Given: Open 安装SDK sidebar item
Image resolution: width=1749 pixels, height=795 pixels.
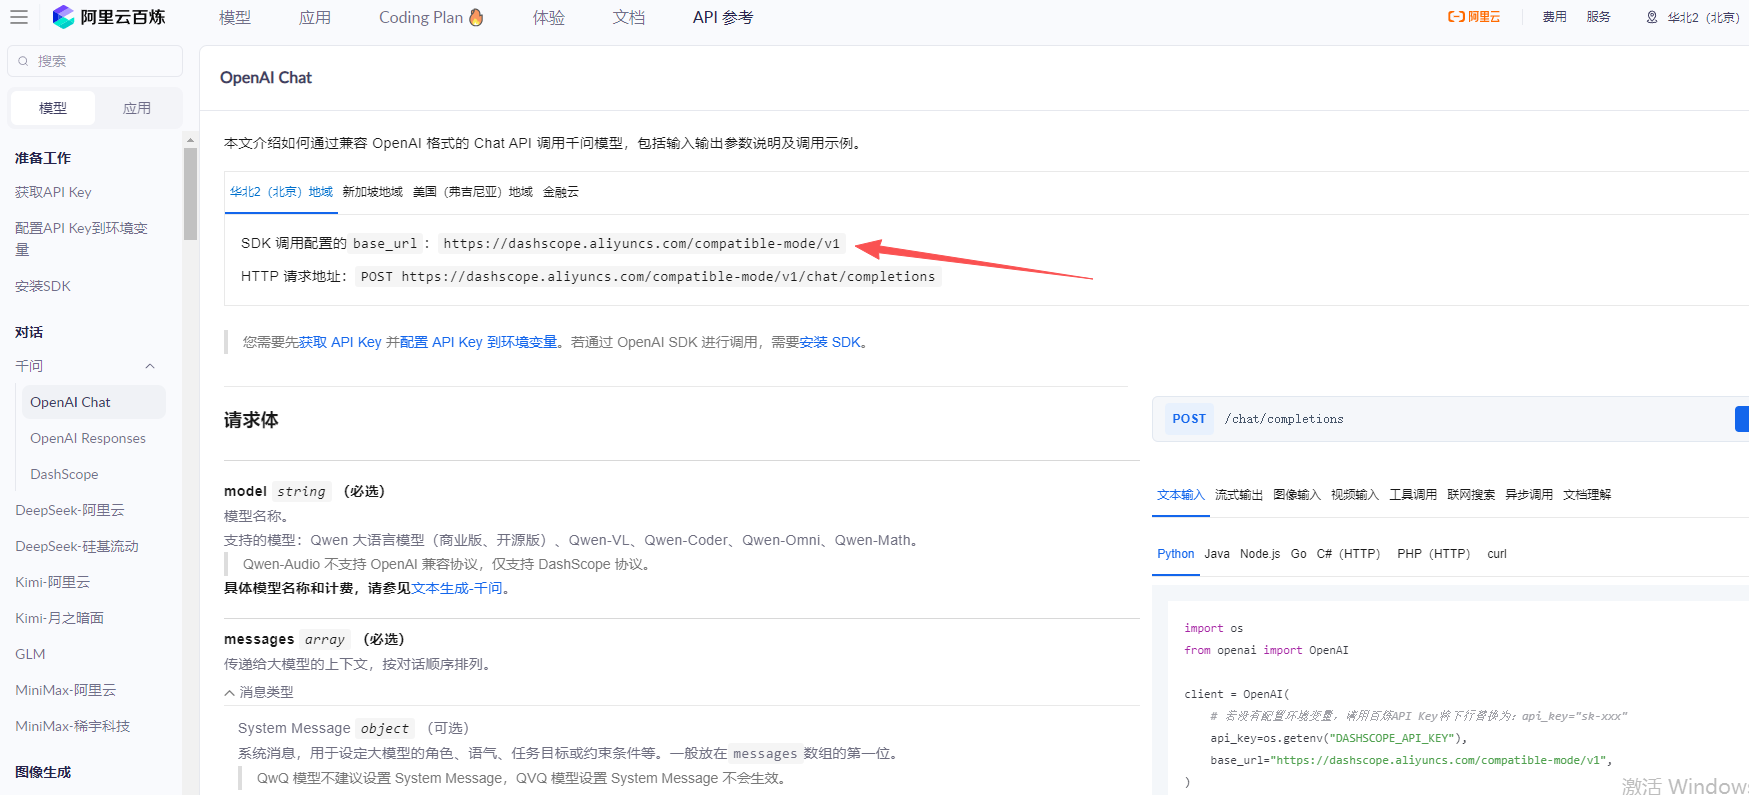Looking at the screenshot, I should [43, 286].
